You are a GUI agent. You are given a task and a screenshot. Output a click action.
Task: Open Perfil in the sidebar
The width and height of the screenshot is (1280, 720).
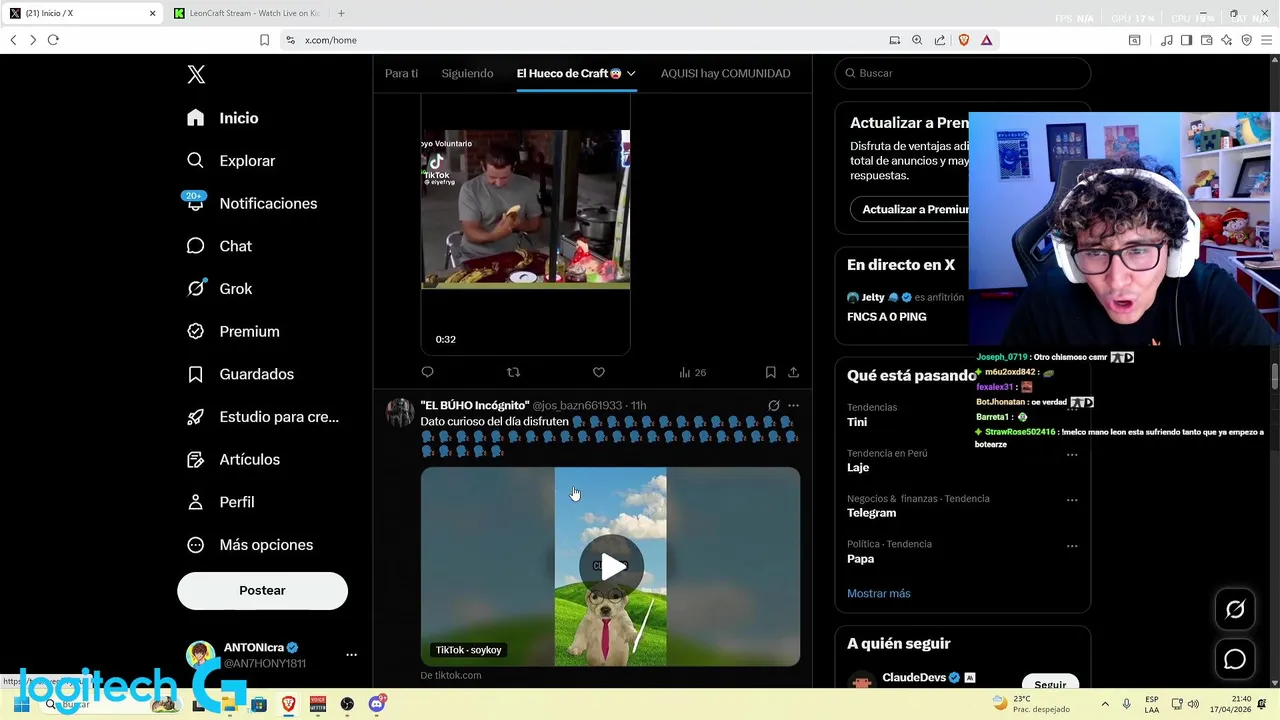(221, 502)
